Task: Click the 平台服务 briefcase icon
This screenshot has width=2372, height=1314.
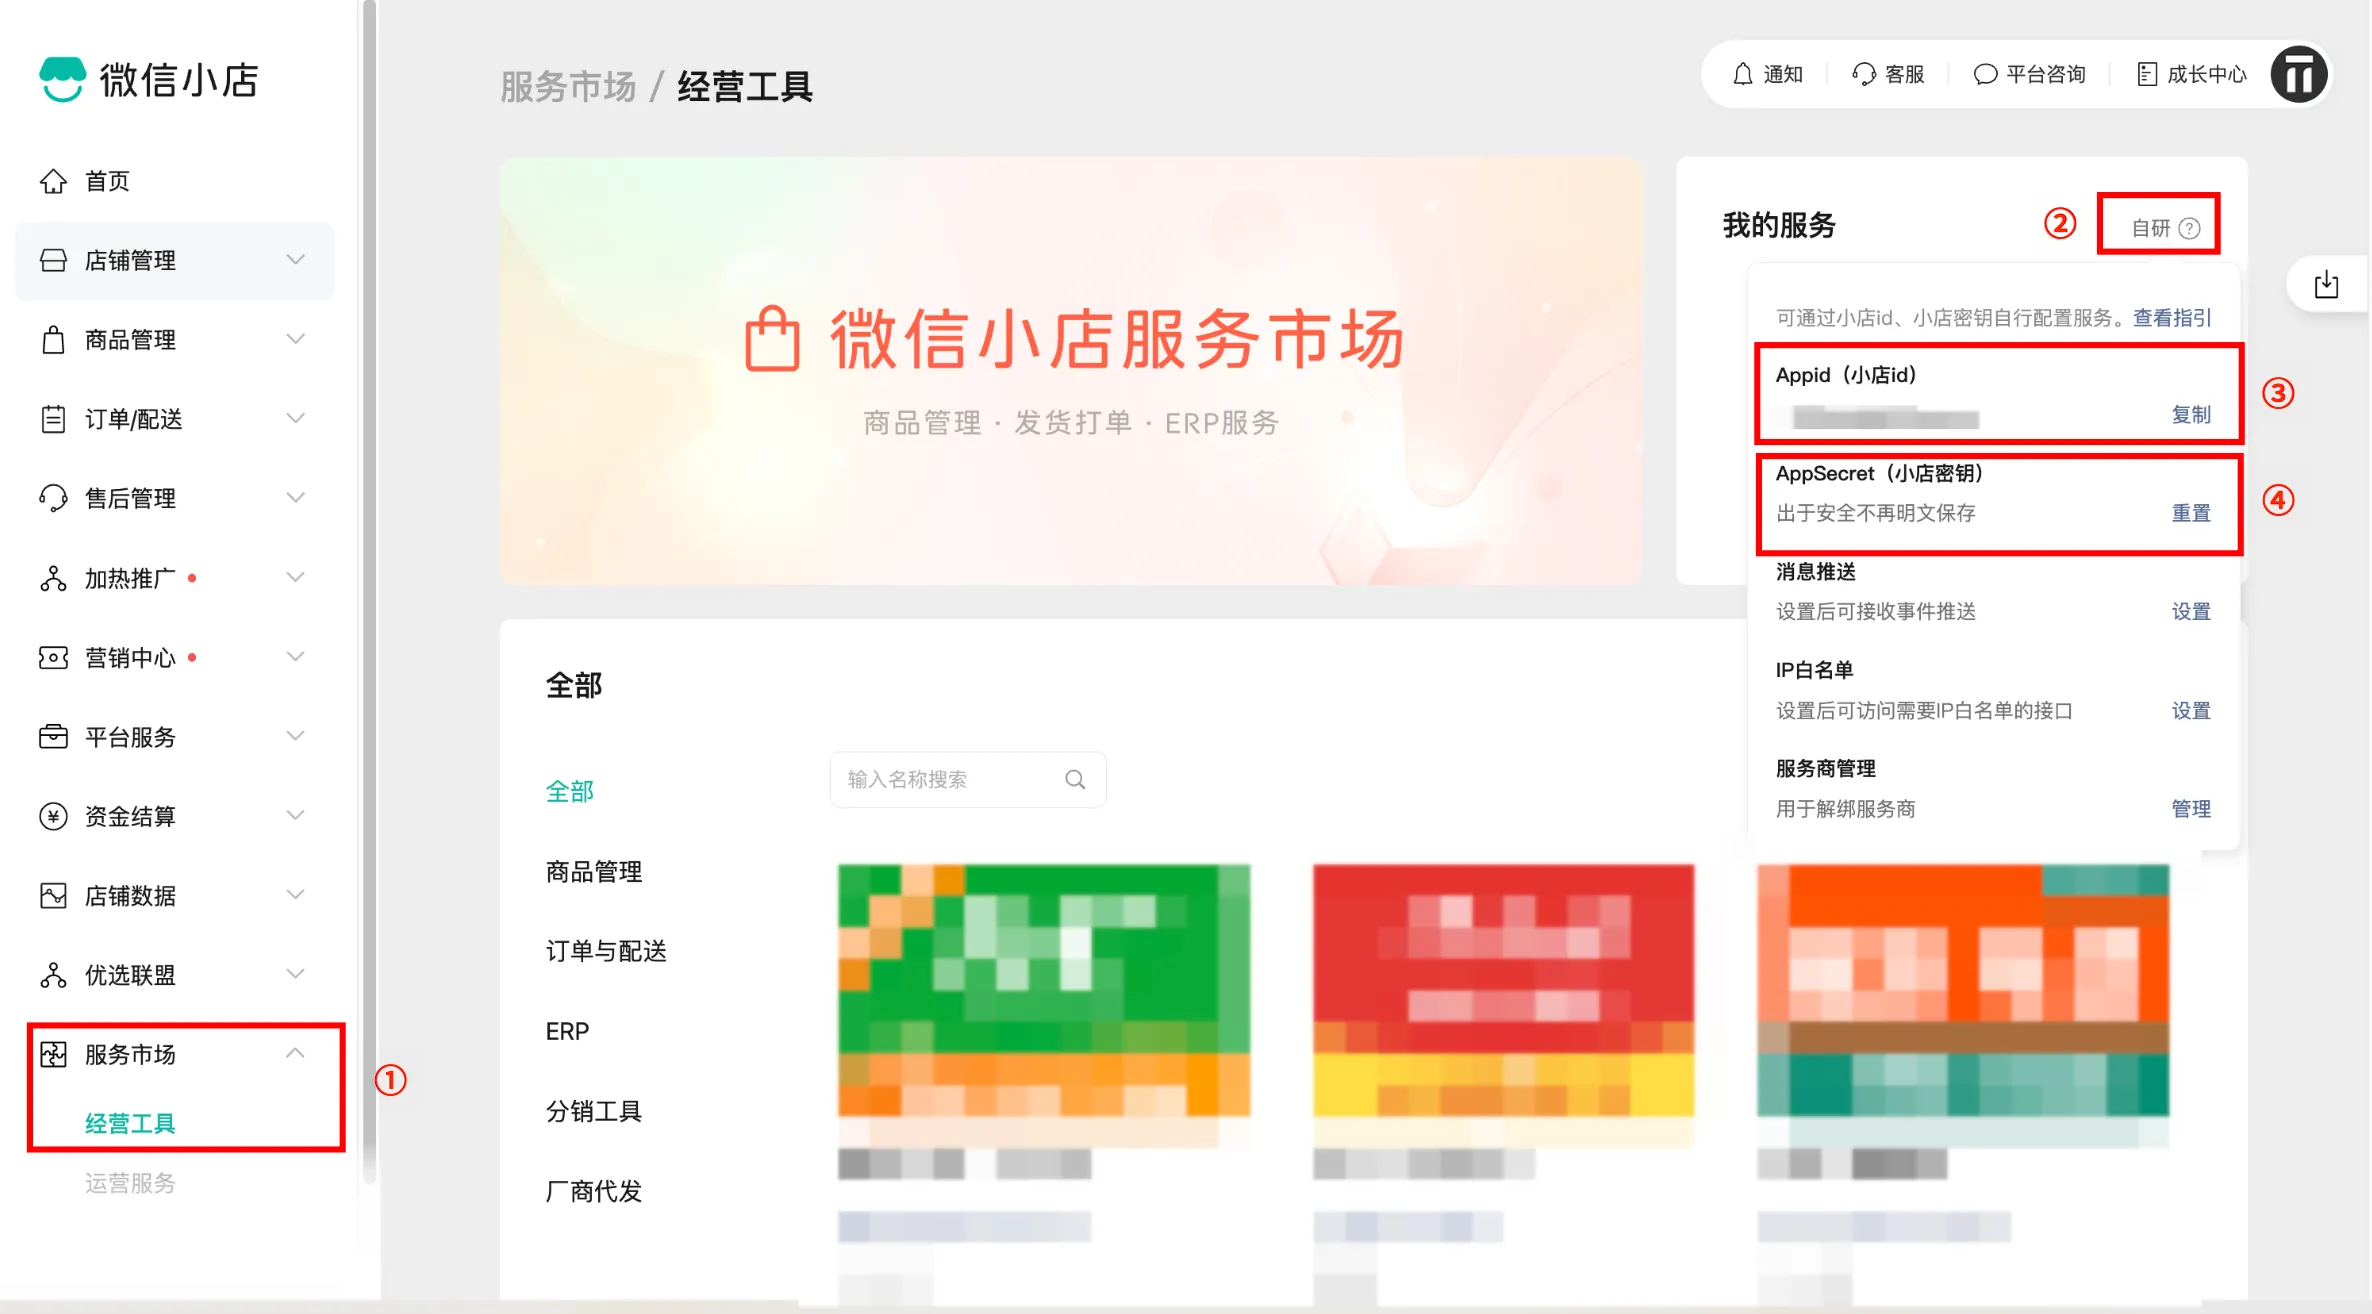Action: point(53,737)
